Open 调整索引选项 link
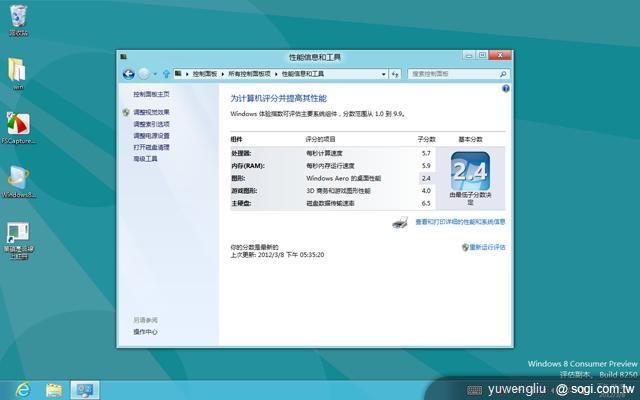 [x=151, y=124]
